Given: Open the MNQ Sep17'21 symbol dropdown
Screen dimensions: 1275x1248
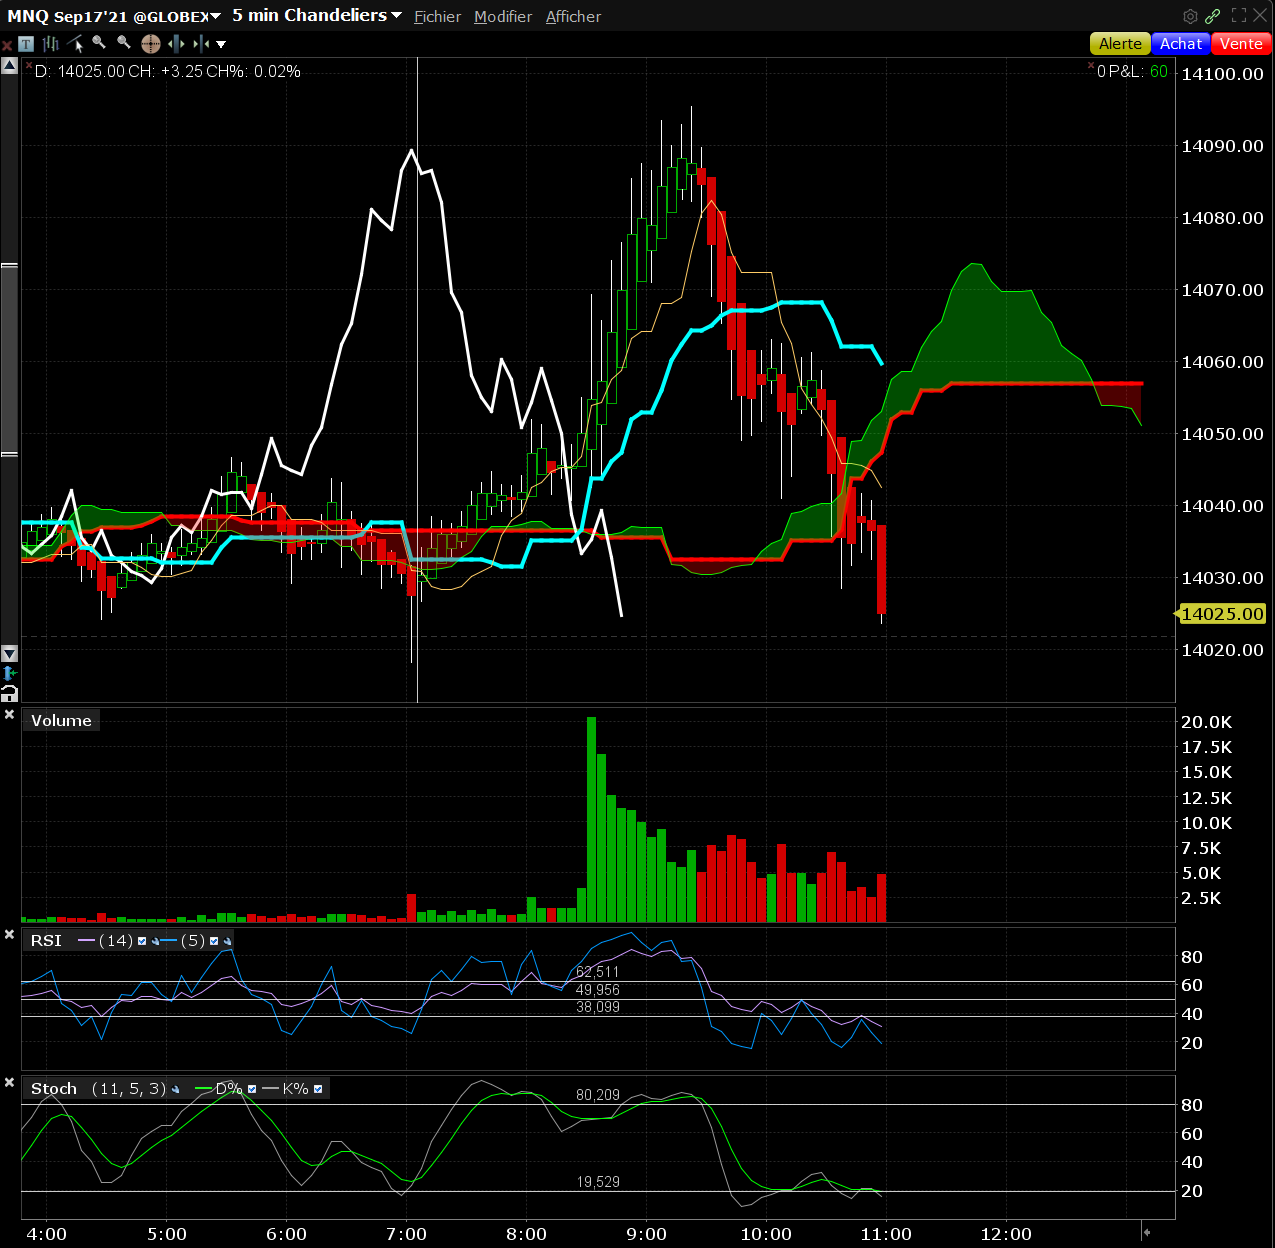Looking at the screenshot, I should (x=215, y=16).
